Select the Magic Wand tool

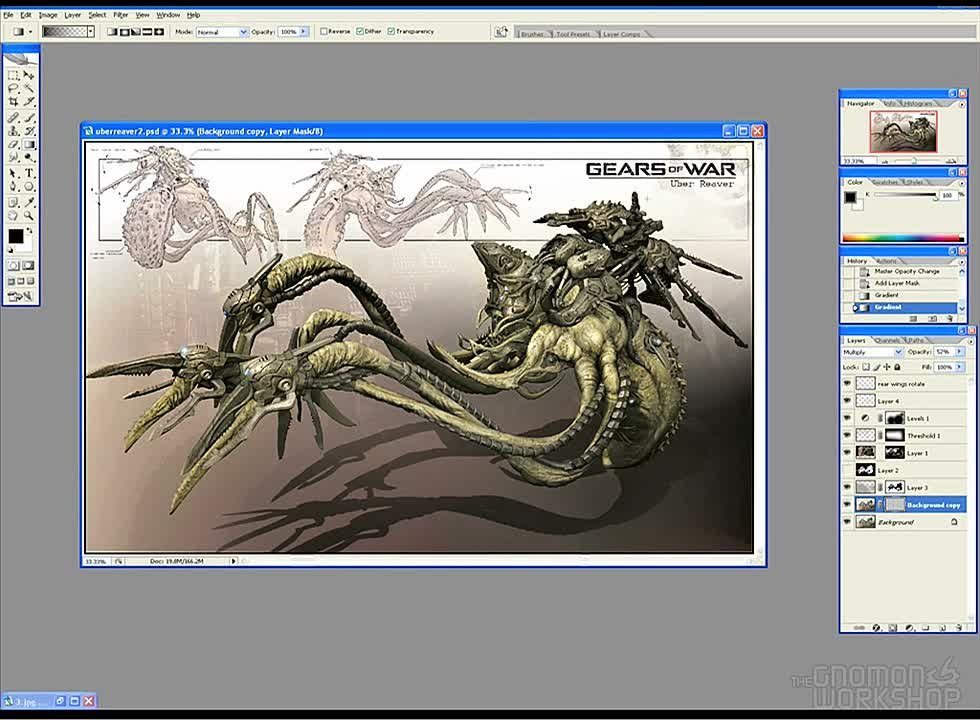(29, 88)
